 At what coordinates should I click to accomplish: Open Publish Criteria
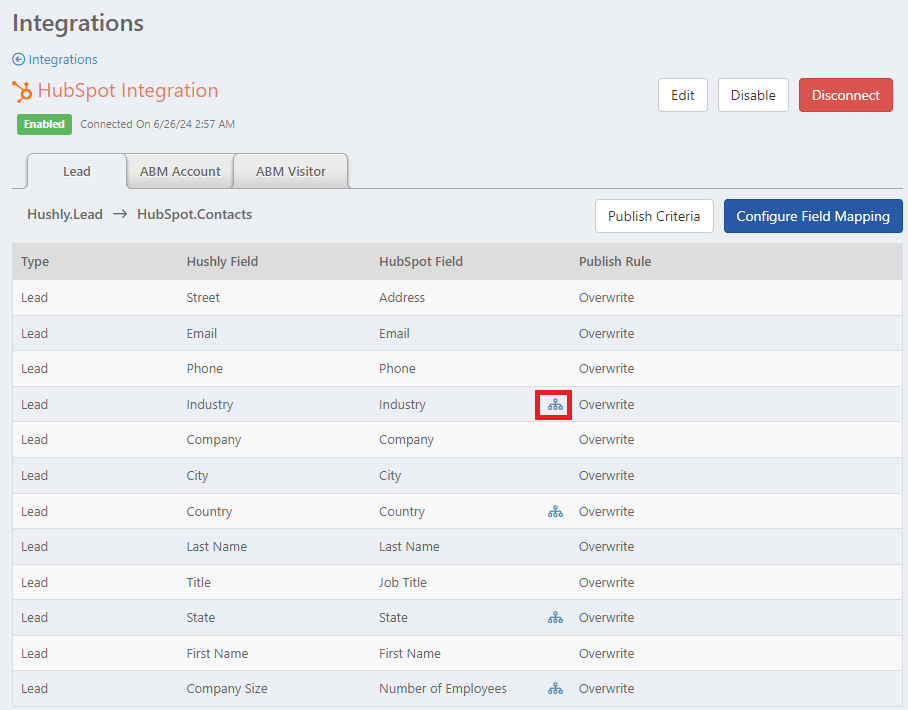pos(654,216)
